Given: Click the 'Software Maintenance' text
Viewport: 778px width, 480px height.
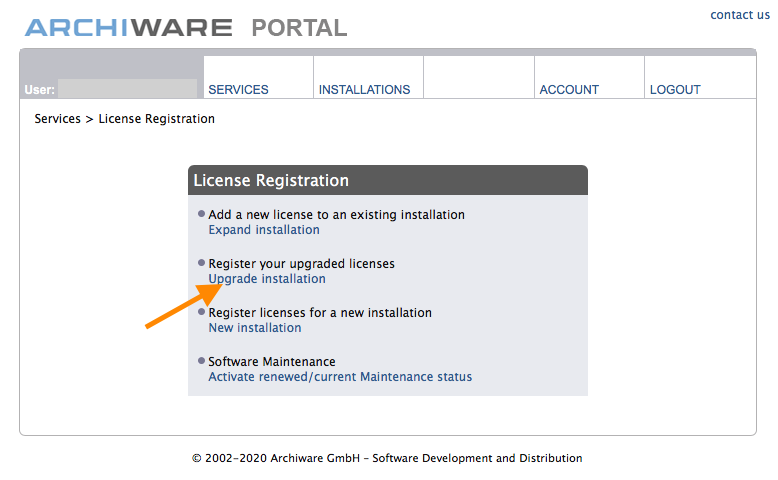Looking at the screenshot, I should [x=272, y=361].
